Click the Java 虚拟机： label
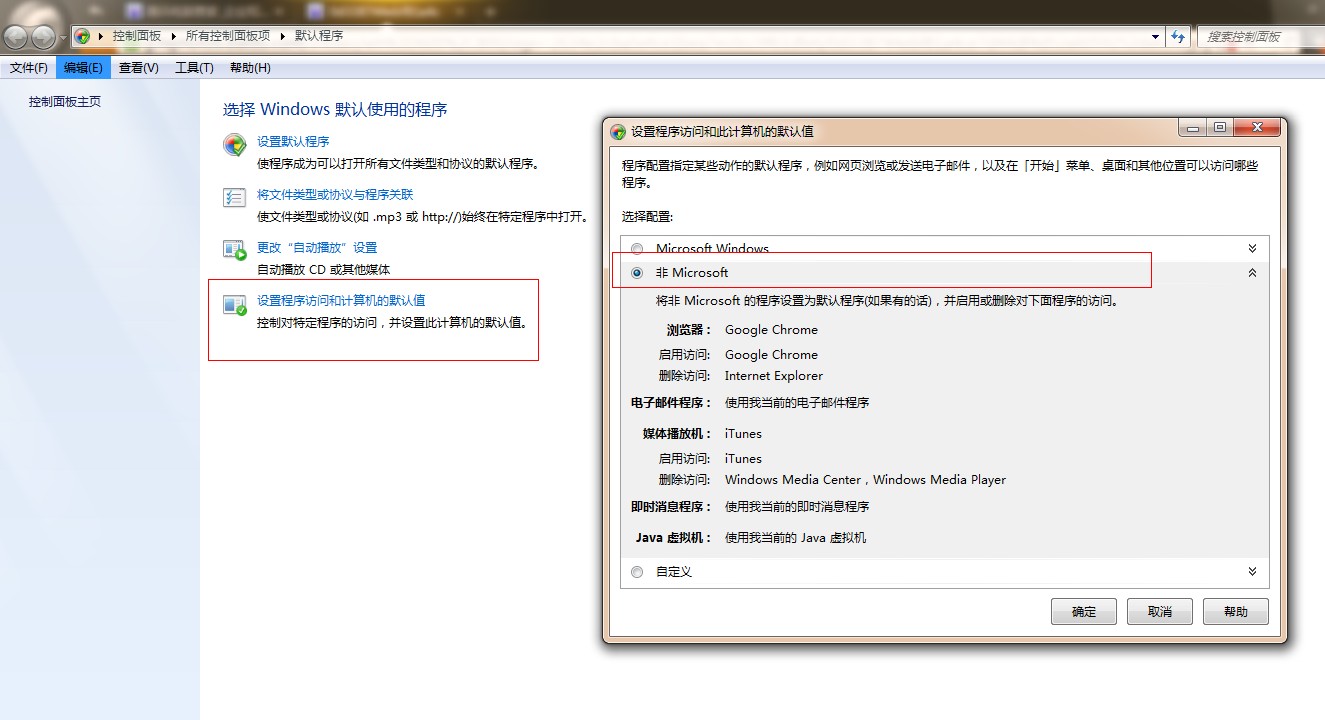 click(x=673, y=538)
